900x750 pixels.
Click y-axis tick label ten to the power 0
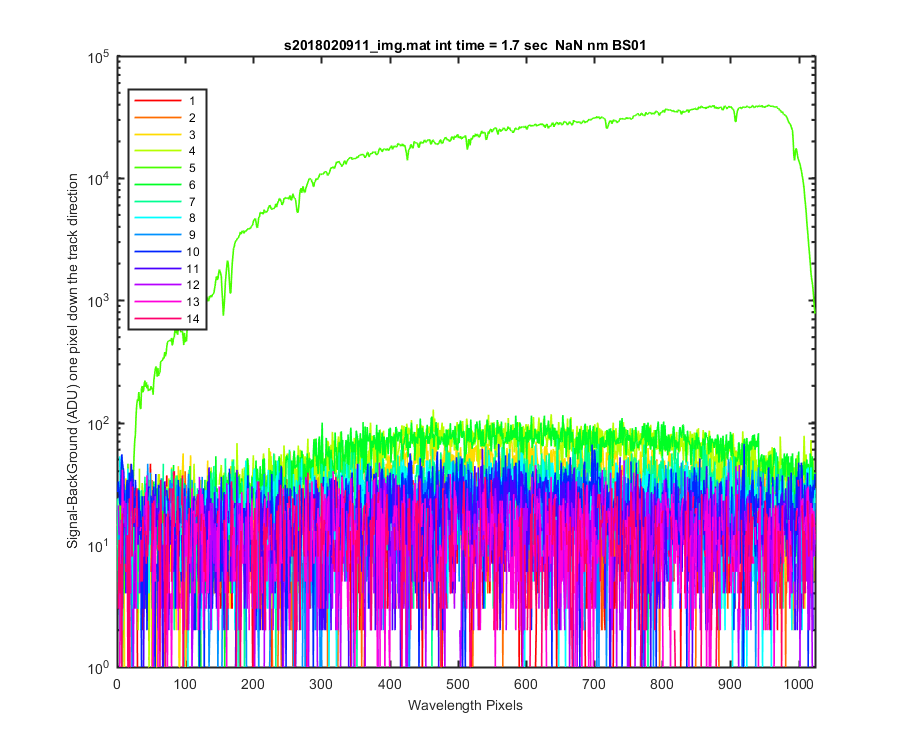pos(98,668)
